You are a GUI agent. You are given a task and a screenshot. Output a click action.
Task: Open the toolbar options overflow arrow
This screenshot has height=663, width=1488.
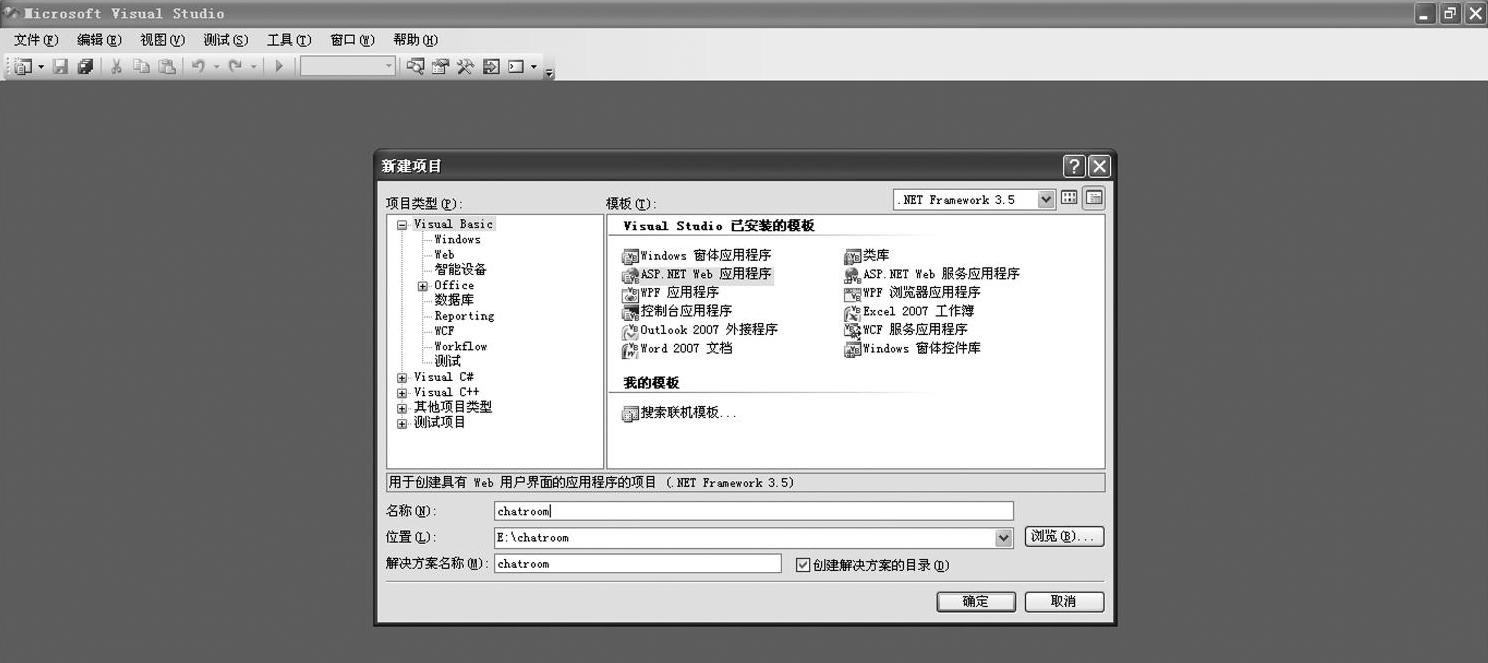click(x=549, y=72)
